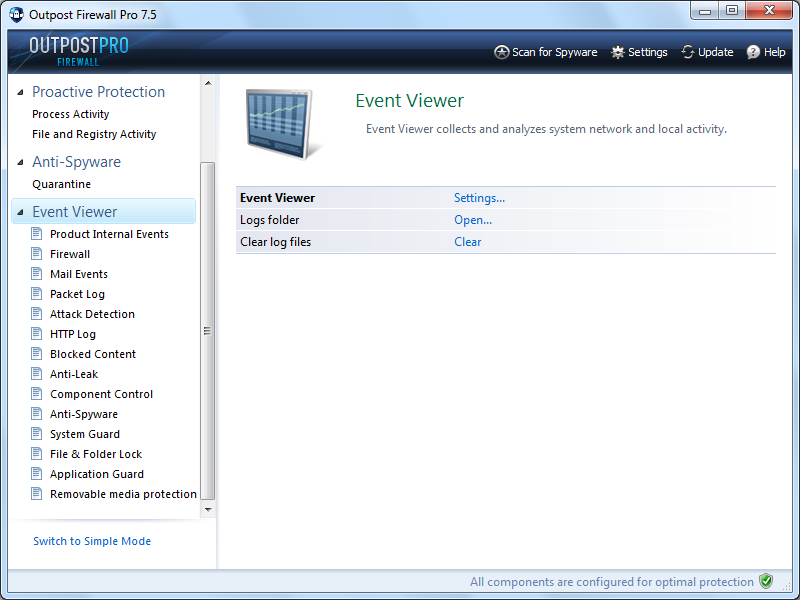Open Settings via the gear icon
Viewport: 800px width, 600px height.
coord(618,52)
